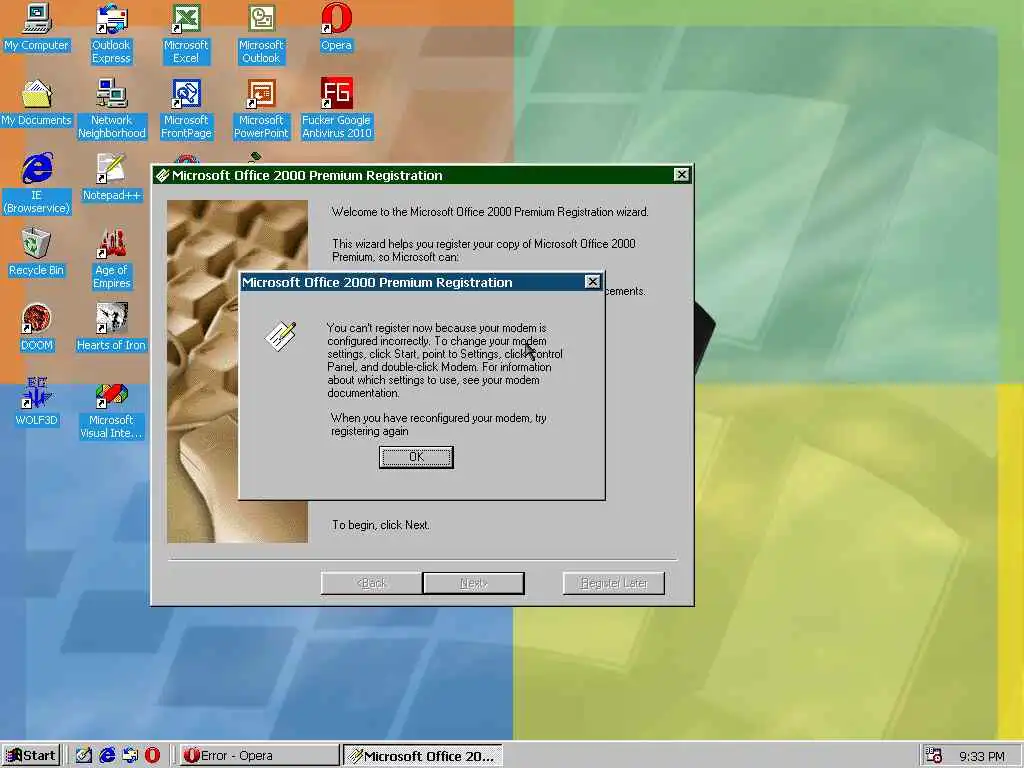Switch to Error - Opera taskbar button
The image size is (1024, 768).
point(259,756)
